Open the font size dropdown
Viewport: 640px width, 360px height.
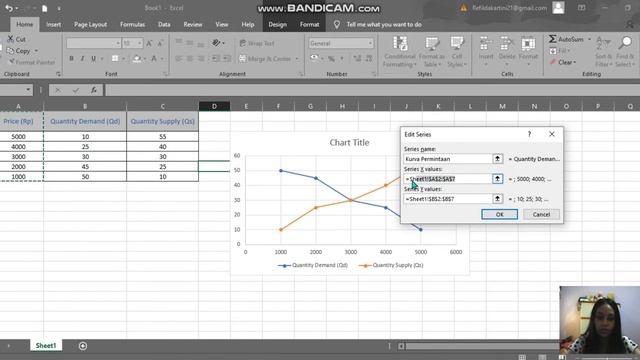click(140, 43)
